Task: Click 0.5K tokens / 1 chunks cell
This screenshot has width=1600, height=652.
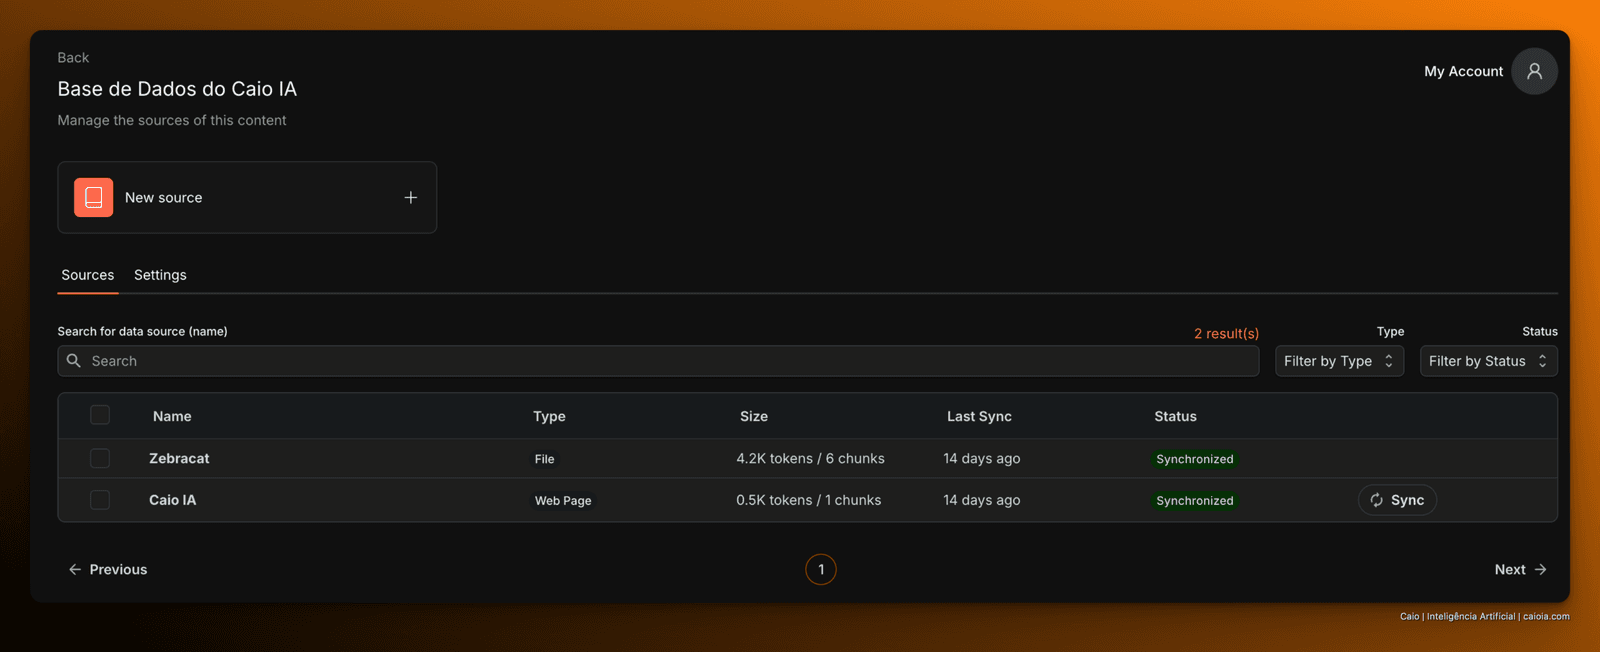Action: [x=808, y=500]
